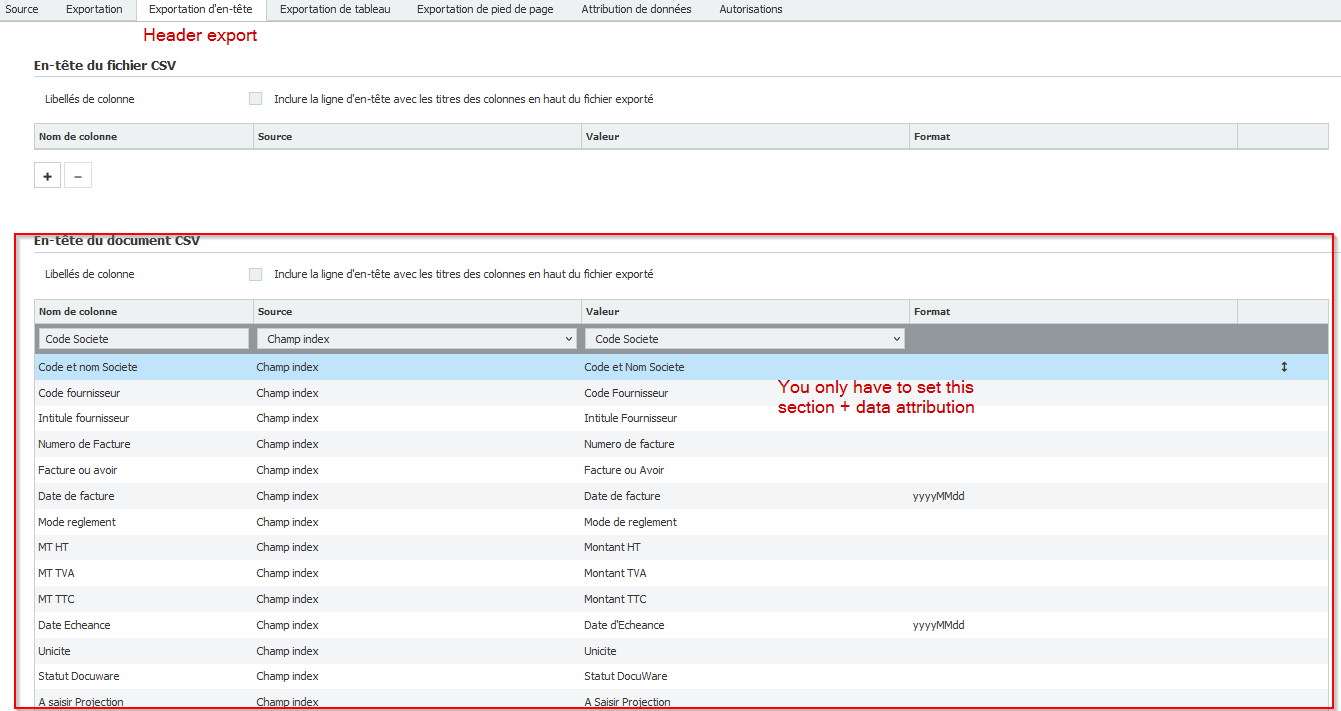This screenshot has height=711, width=1341.
Task: Enable header line checkbox for CSV file
Action: pos(255,99)
